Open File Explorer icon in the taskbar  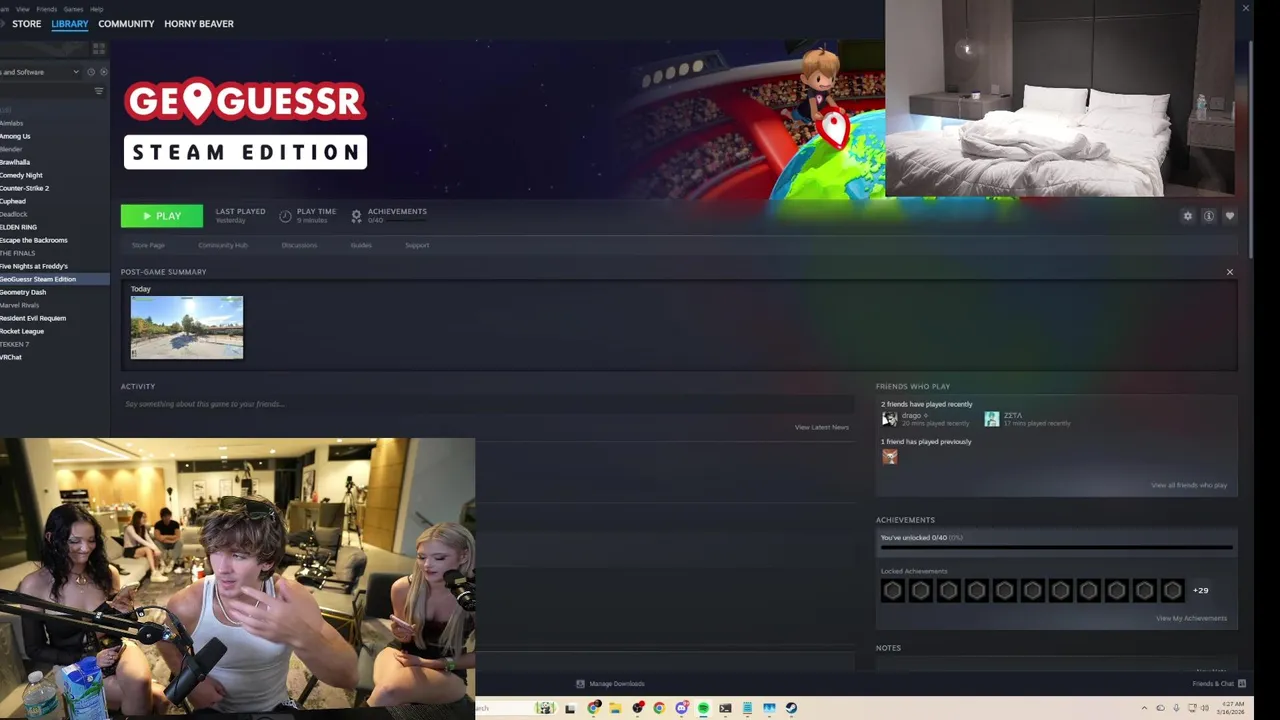[x=615, y=708]
